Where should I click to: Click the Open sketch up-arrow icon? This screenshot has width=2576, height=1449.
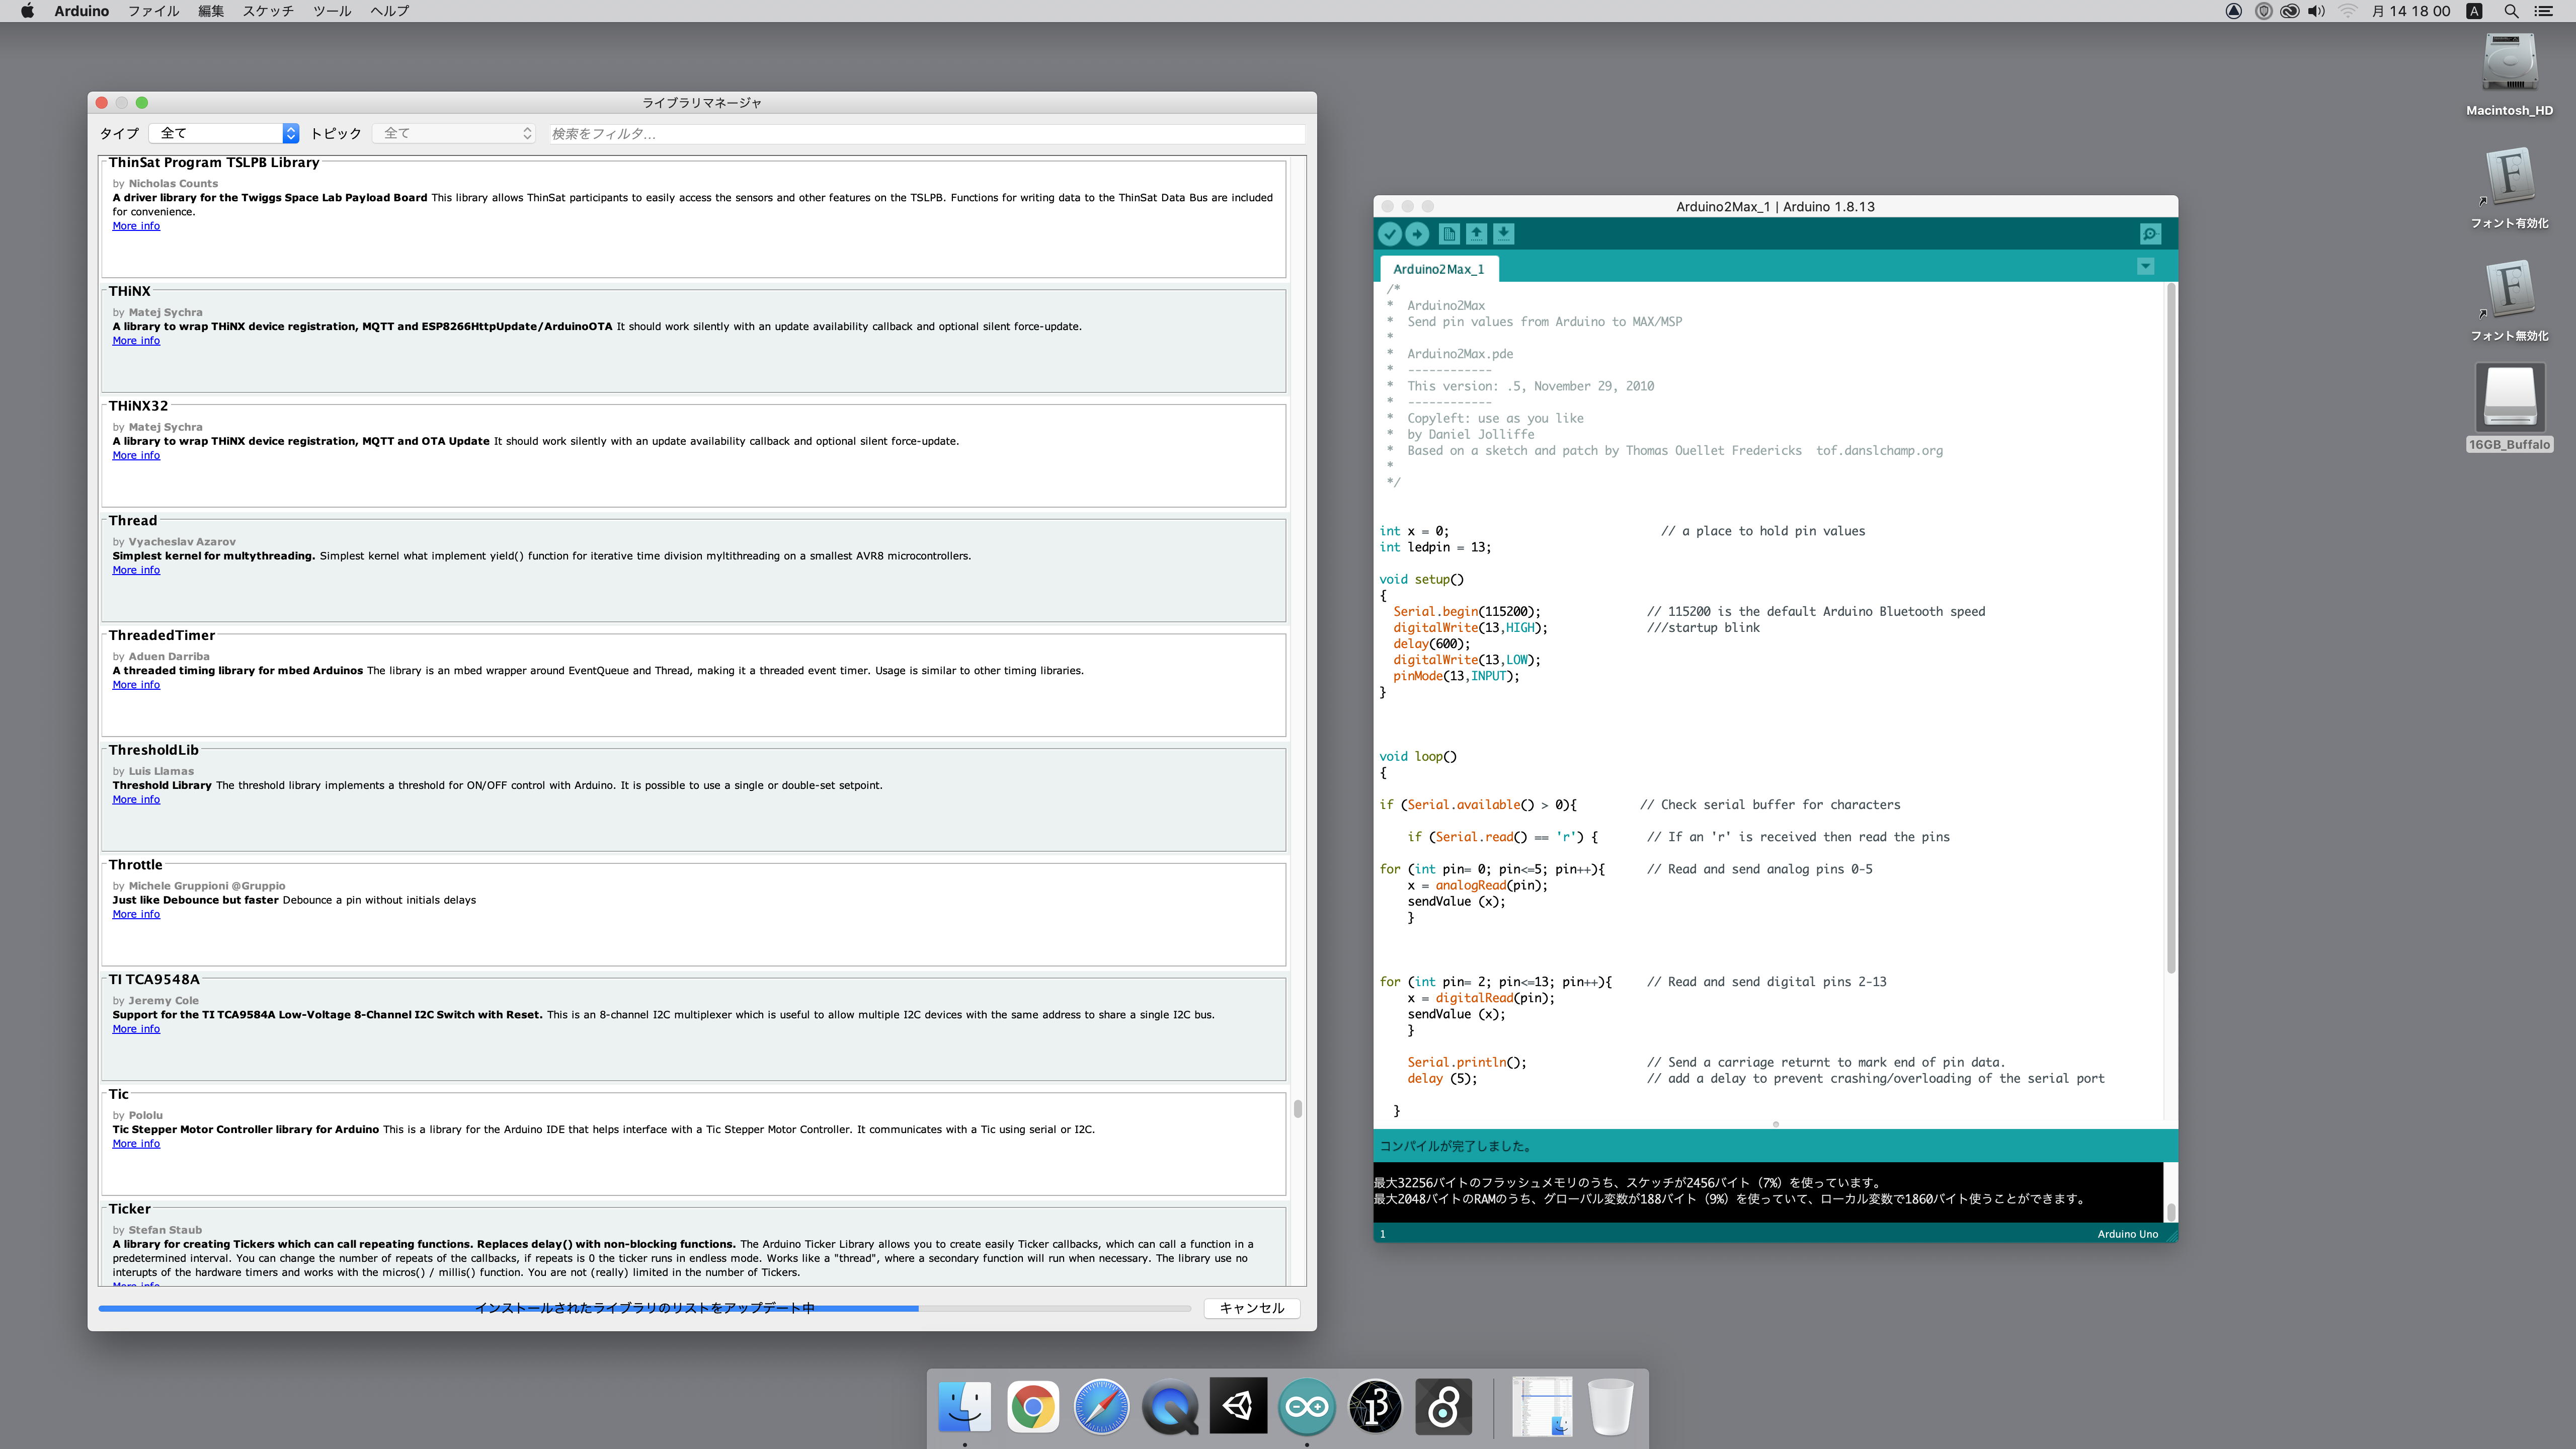1476,234
